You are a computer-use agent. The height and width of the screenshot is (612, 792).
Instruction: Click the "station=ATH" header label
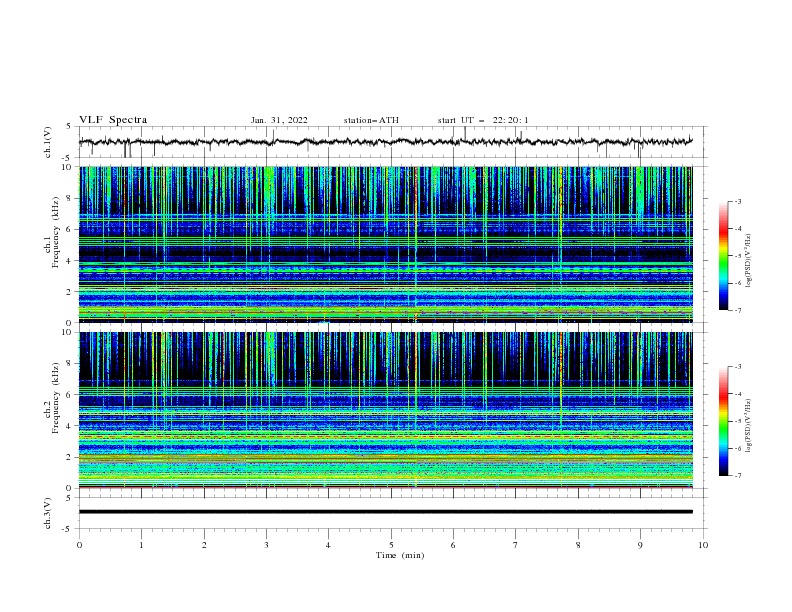coord(371,120)
